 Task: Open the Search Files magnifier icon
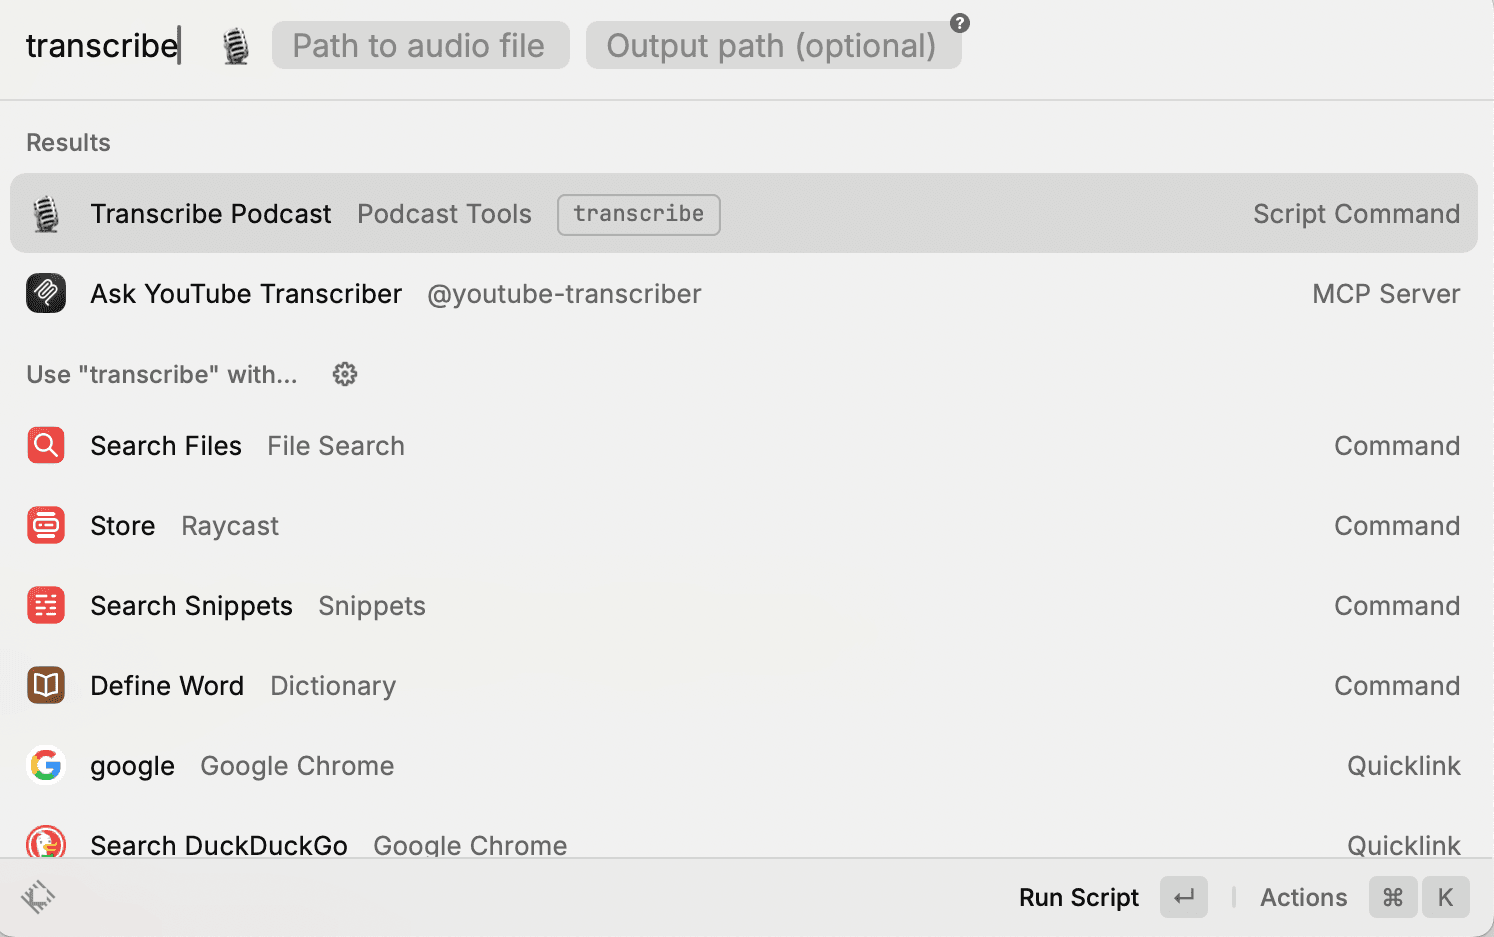tap(46, 445)
